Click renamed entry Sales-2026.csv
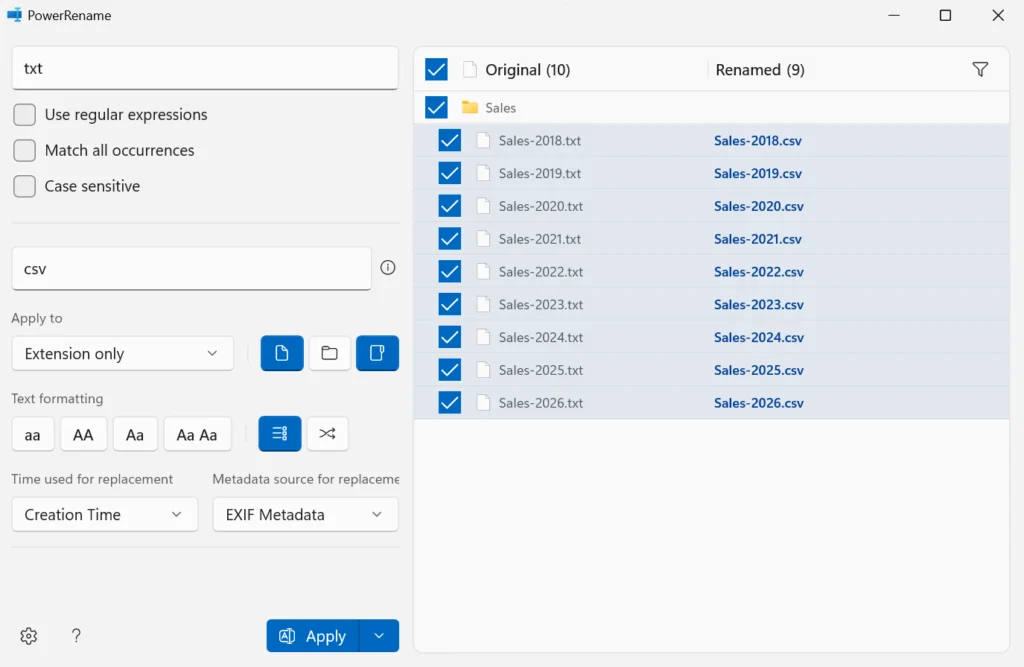Screen dimensions: 1024x667 pyautogui.click(x=759, y=402)
